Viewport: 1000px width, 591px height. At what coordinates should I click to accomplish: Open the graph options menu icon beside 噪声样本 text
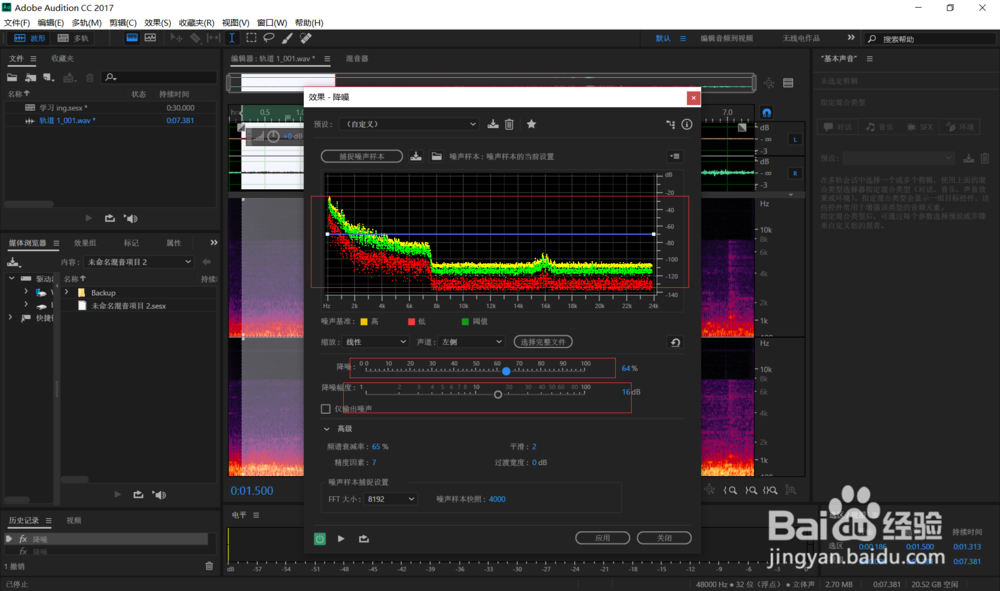tap(675, 156)
